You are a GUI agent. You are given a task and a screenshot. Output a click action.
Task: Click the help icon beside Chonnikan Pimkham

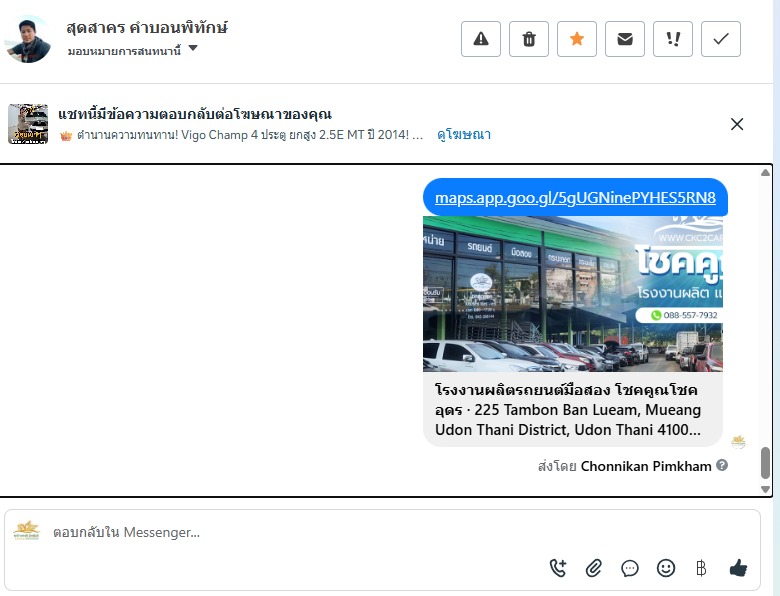pyautogui.click(x=722, y=465)
